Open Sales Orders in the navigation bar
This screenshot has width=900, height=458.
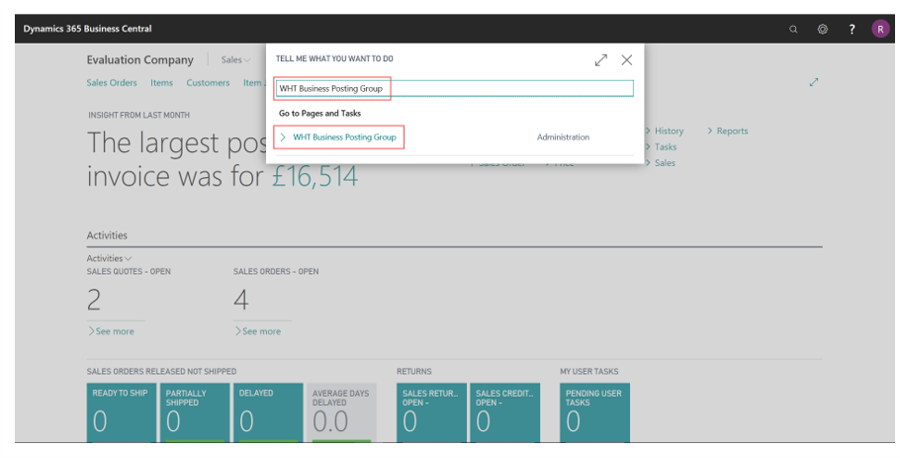coord(112,83)
